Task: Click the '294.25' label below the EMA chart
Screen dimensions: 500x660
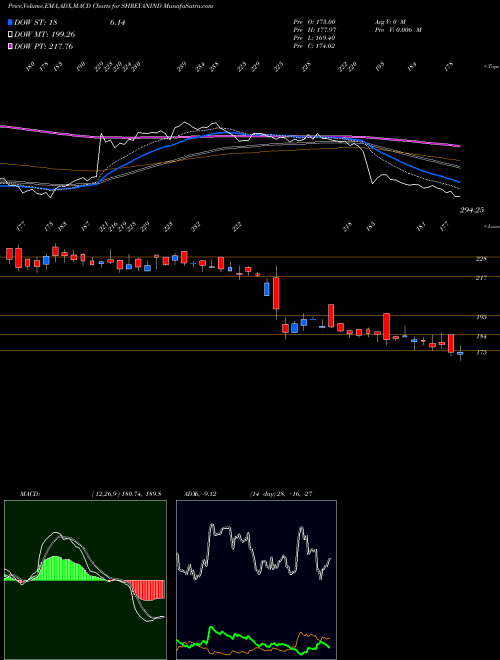Action: tap(472, 210)
